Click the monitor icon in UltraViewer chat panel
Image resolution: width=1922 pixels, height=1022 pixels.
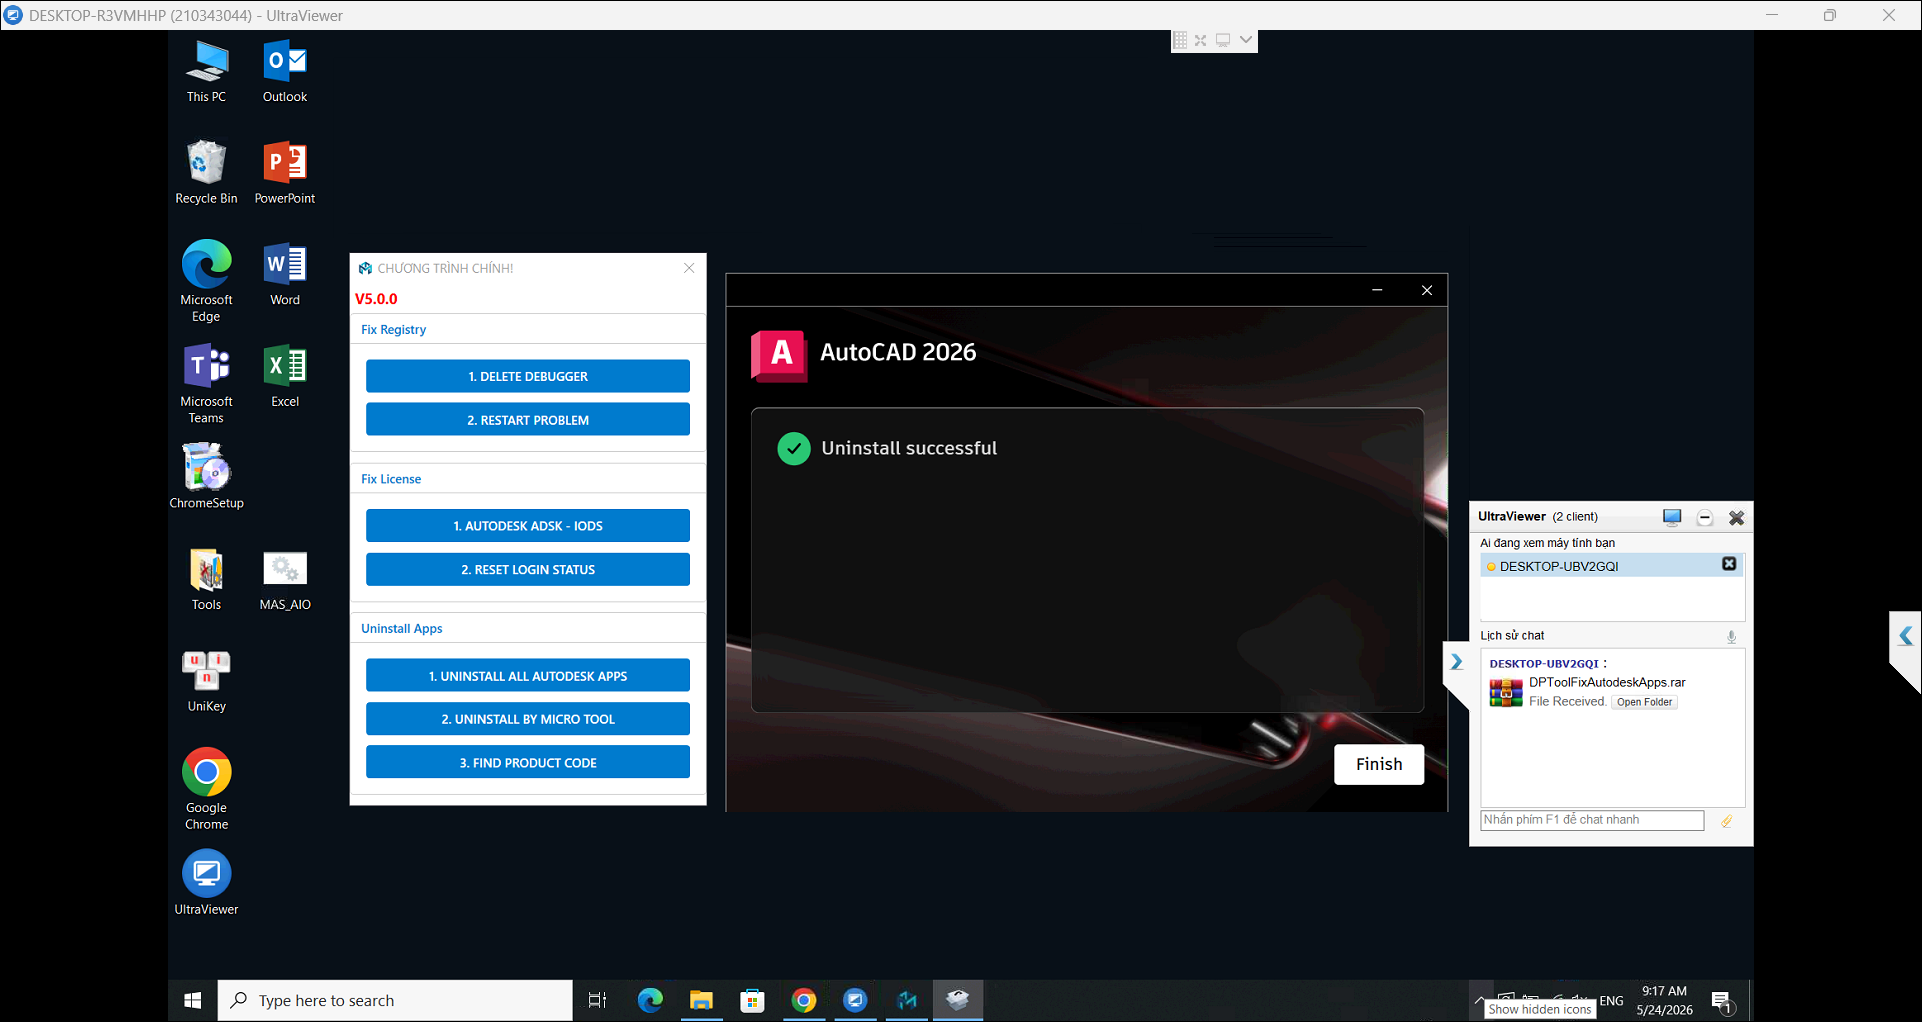(x=1672, y=517)
